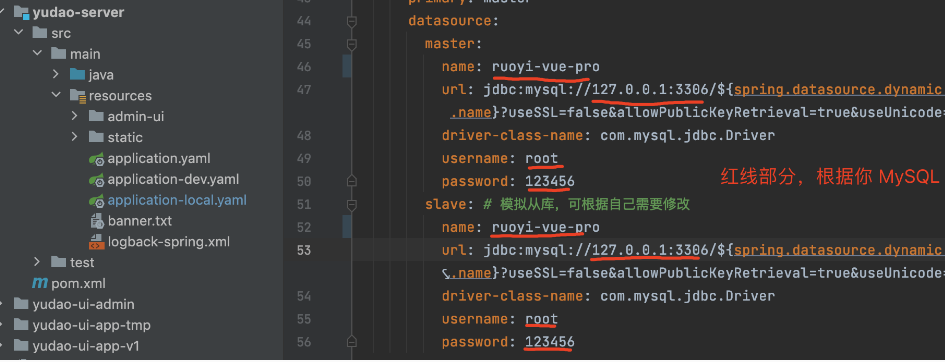
Task: Click the comment '# 模拟从库，可根据自己需要修改'
Action: point(586,204)
